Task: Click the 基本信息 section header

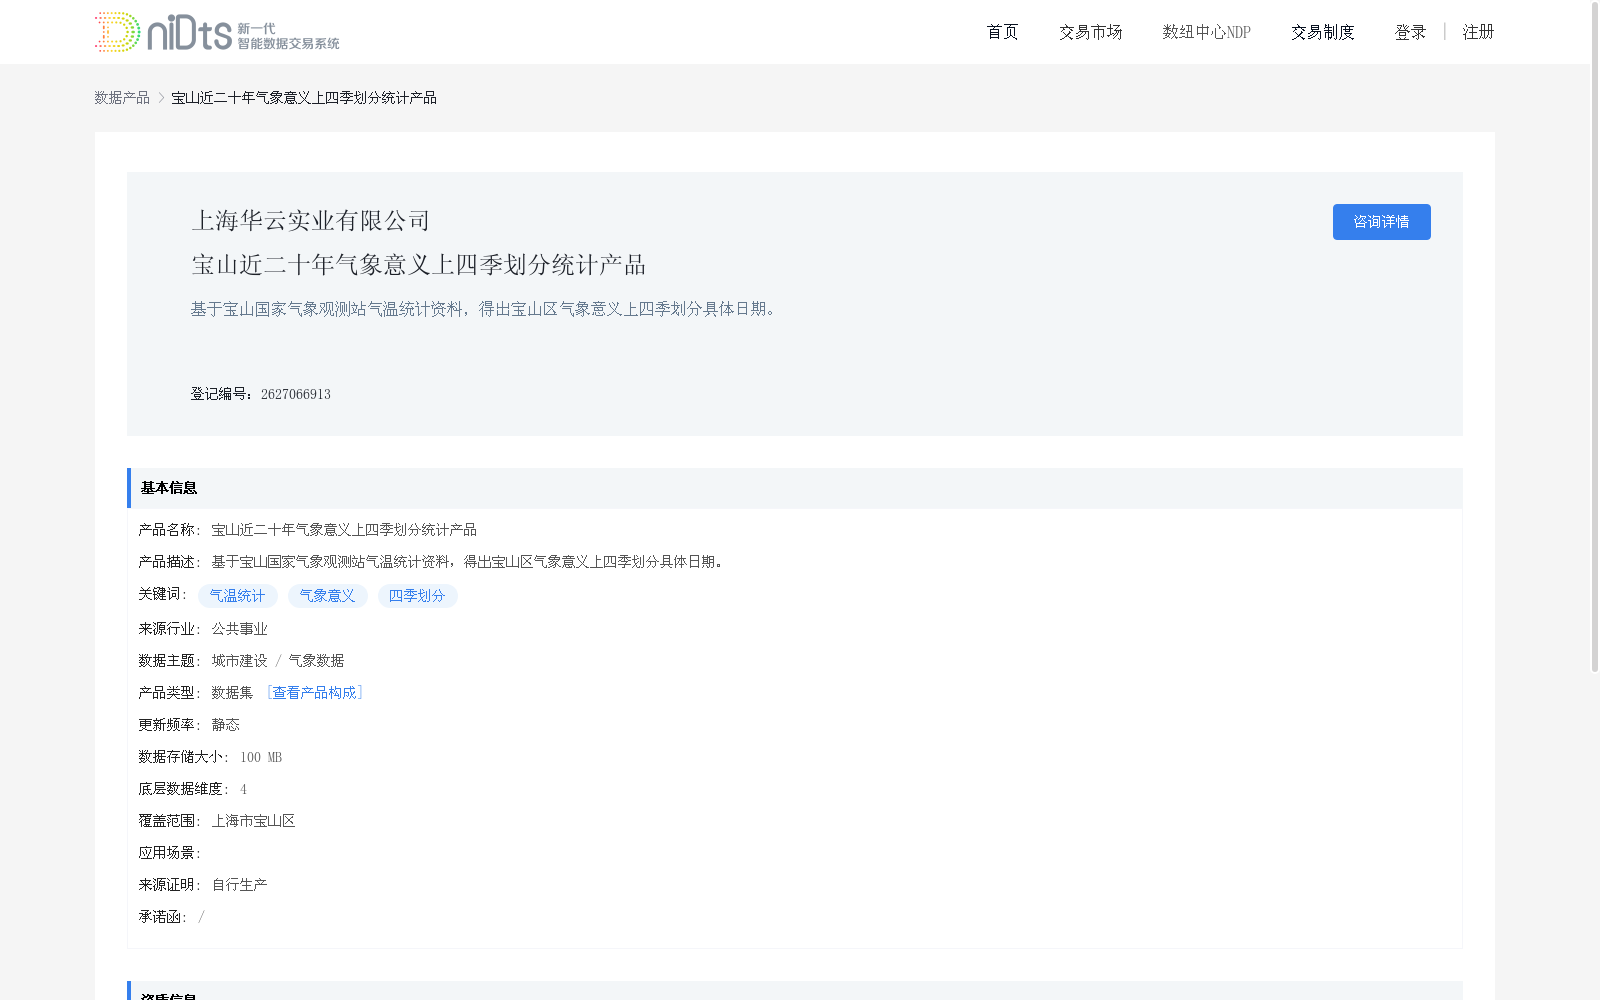Action: pos(794,488)
